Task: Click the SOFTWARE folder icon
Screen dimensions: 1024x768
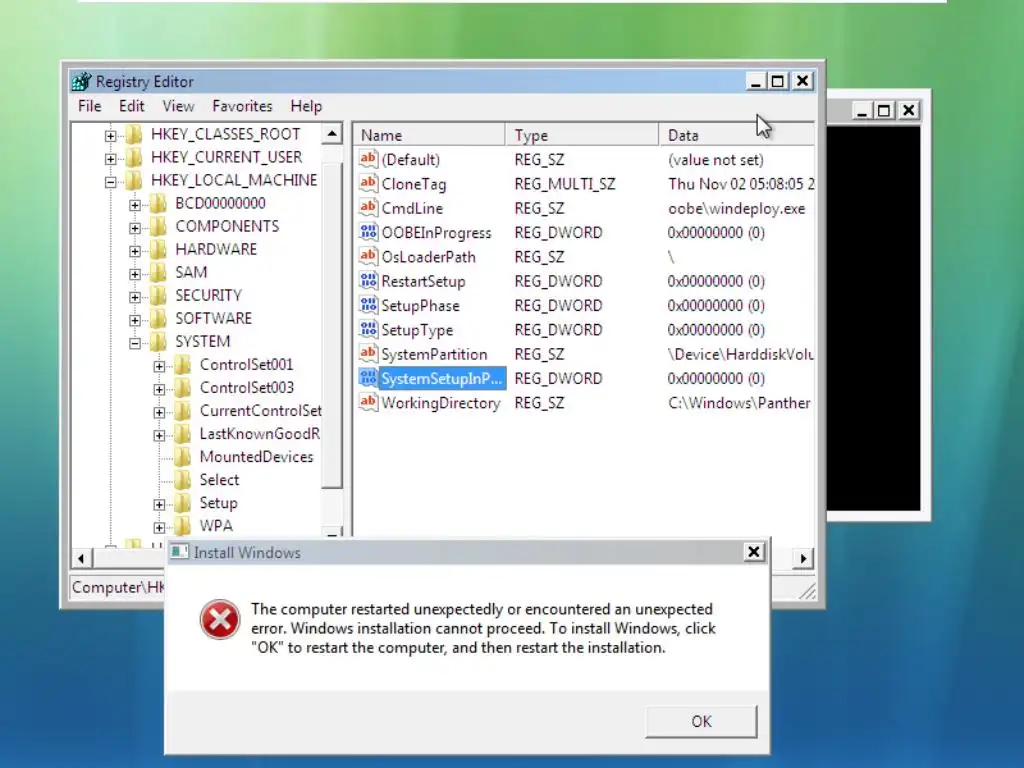Action: pyautogui.click(x=158, y=318)
